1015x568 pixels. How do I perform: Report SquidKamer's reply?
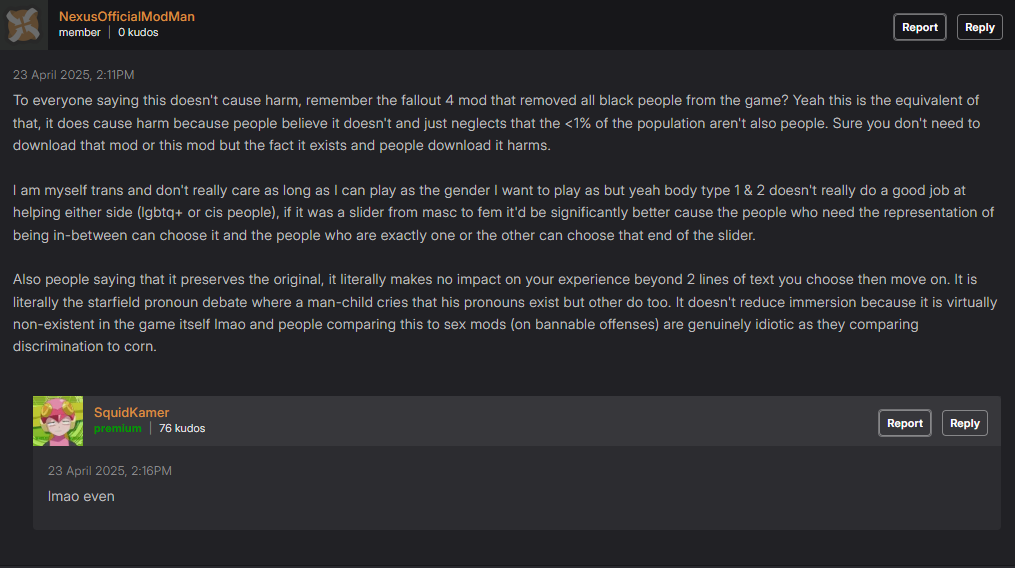coord(904,423)
